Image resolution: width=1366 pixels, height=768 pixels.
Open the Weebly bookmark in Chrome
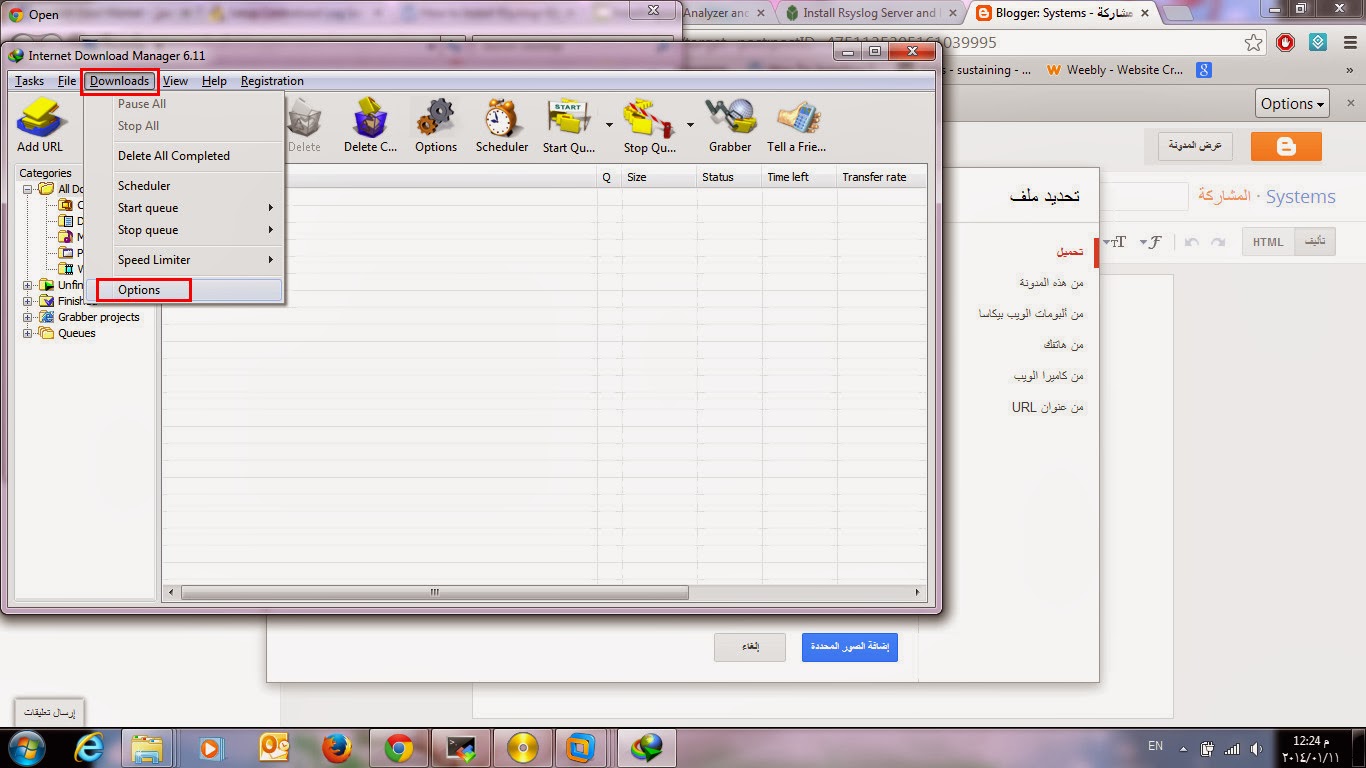click(1115, 70)
